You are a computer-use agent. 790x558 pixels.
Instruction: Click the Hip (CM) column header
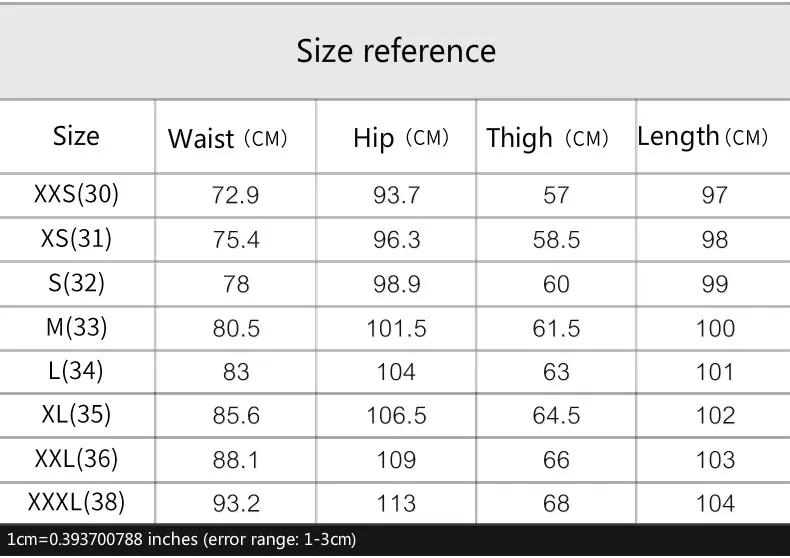click(x=401, y=138)
